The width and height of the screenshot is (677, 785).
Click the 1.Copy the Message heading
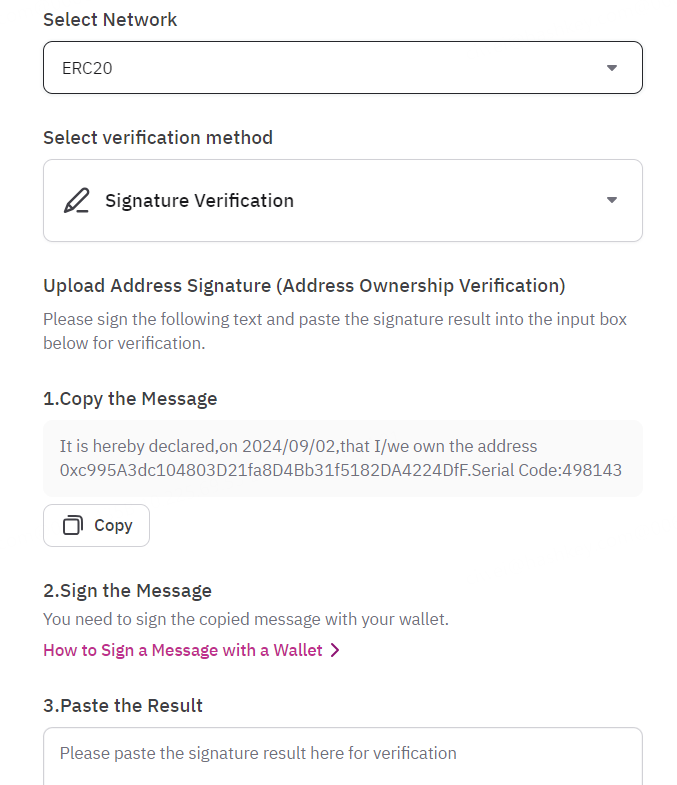(x=130, y=399)
